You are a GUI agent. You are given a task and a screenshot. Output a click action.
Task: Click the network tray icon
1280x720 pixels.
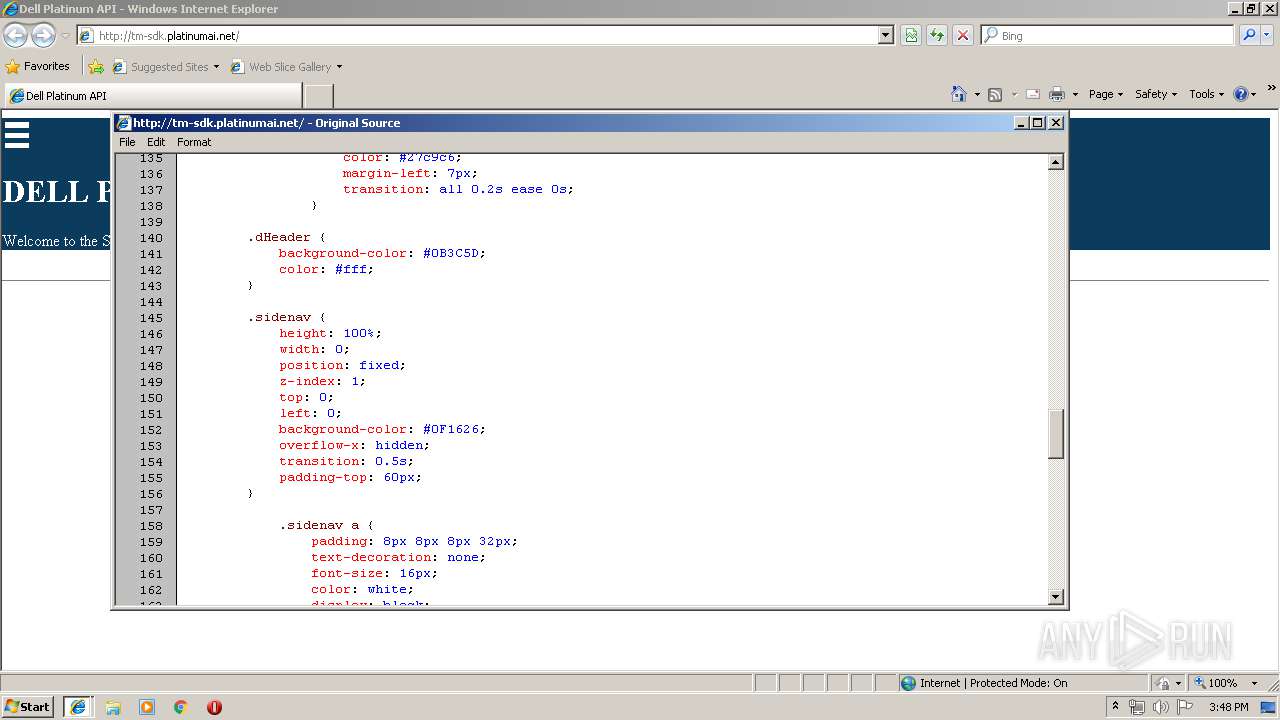1137,707
